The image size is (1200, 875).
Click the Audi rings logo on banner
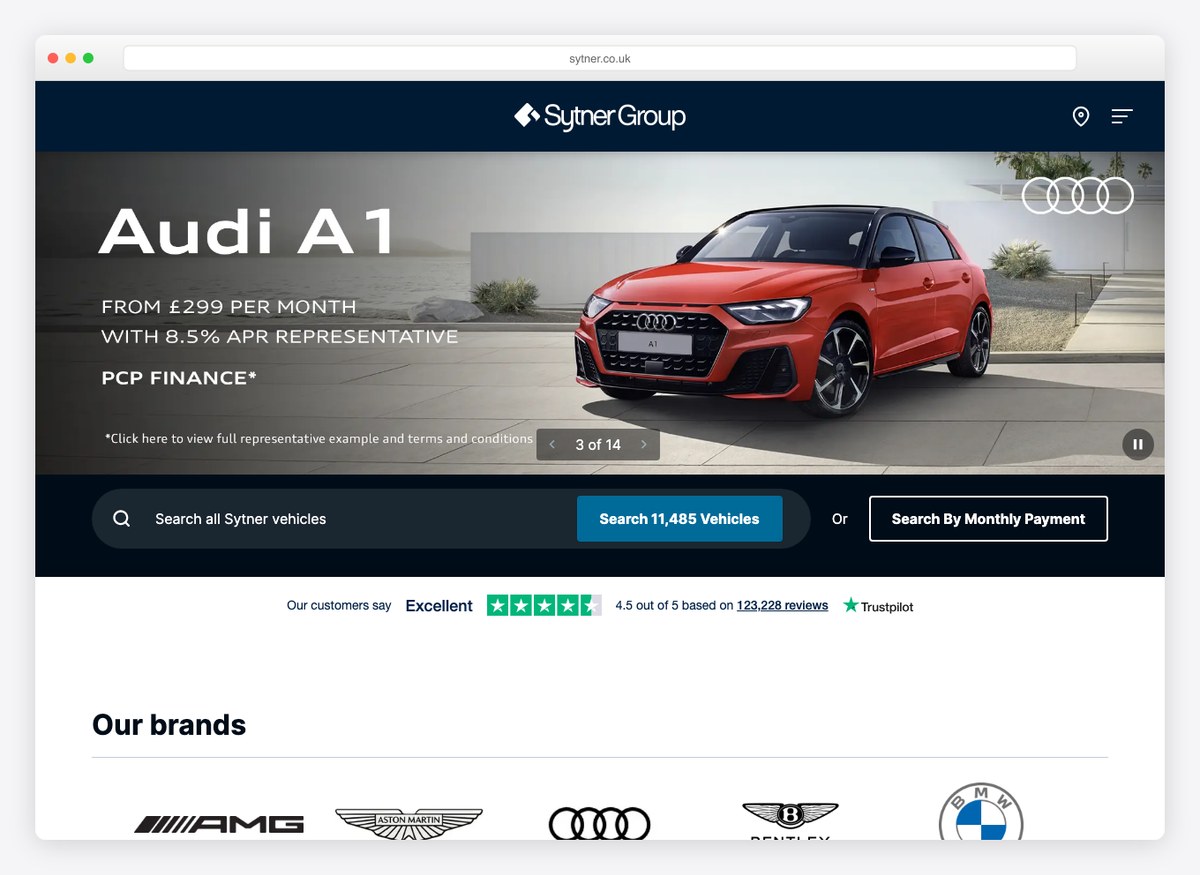click(1077, 195)
